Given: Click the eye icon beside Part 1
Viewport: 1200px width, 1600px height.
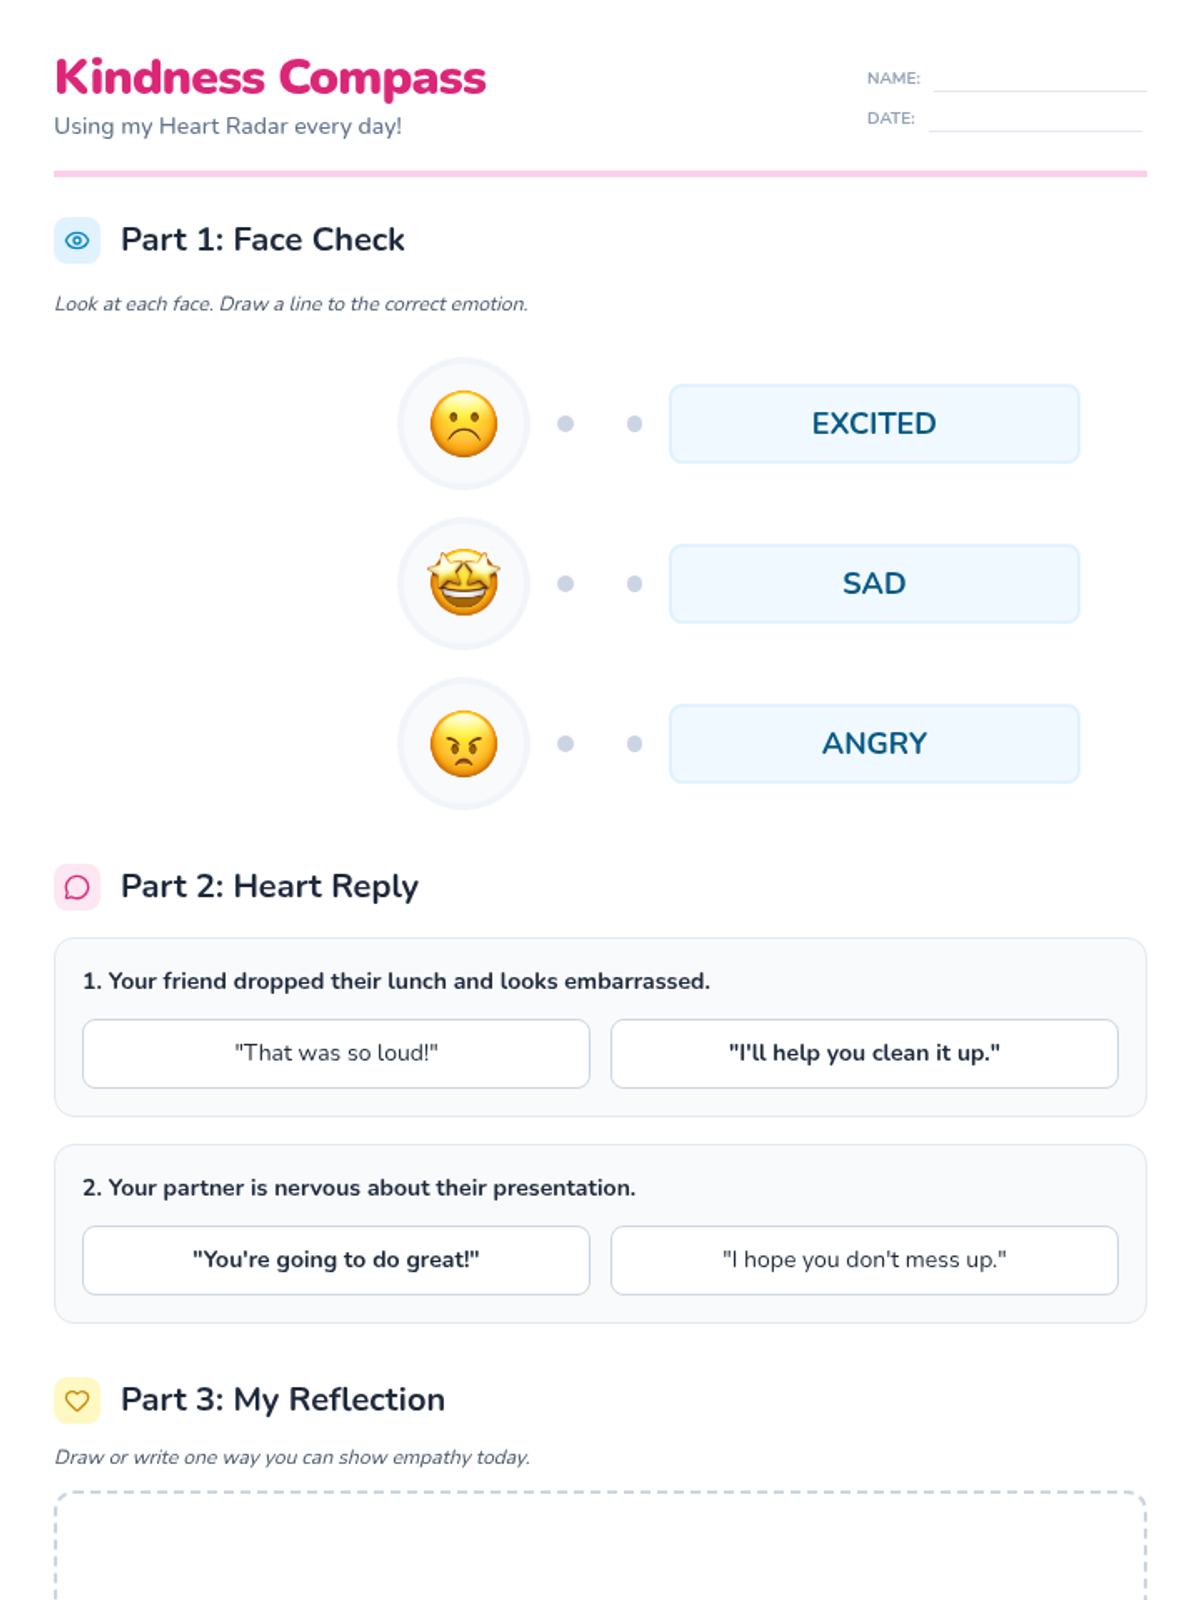Looking at the screenshot, I should pos(77,240).
